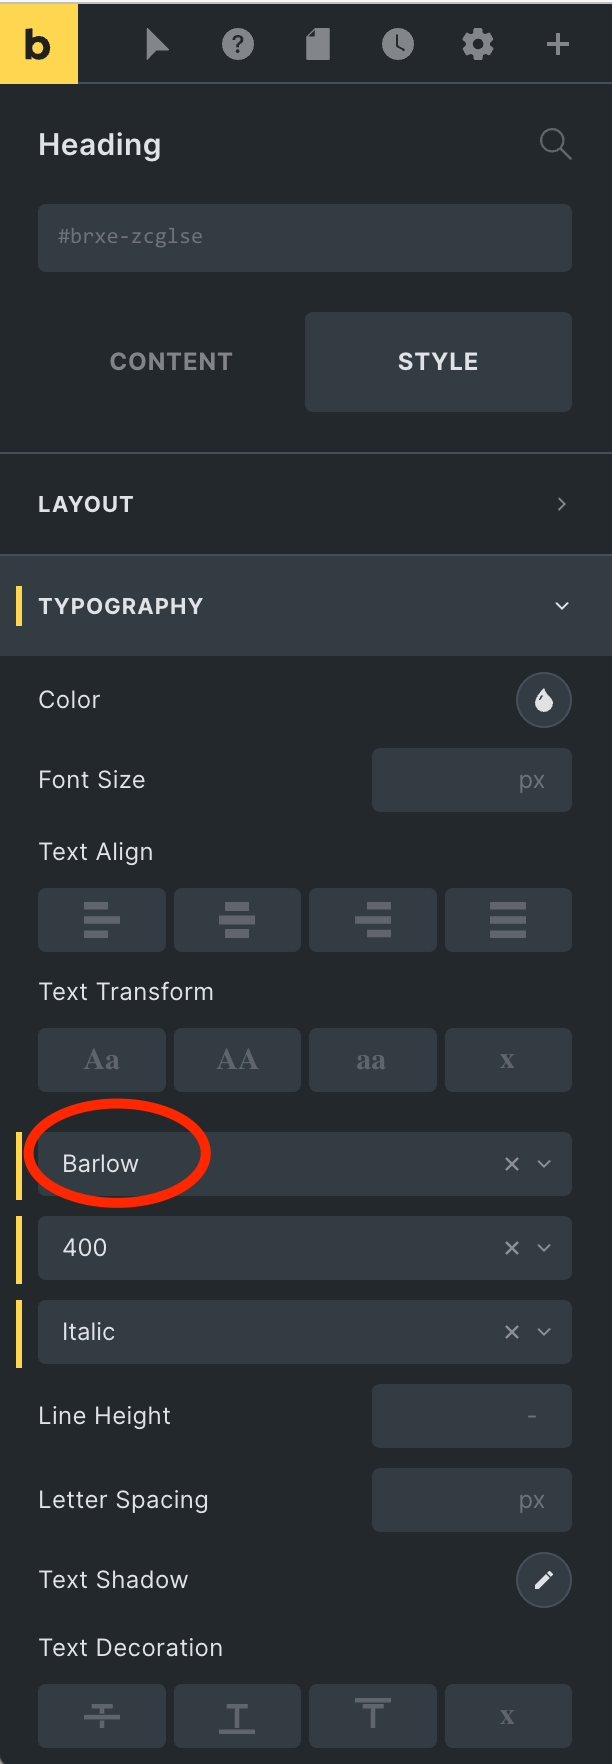Open revision history clock icon

398,44
